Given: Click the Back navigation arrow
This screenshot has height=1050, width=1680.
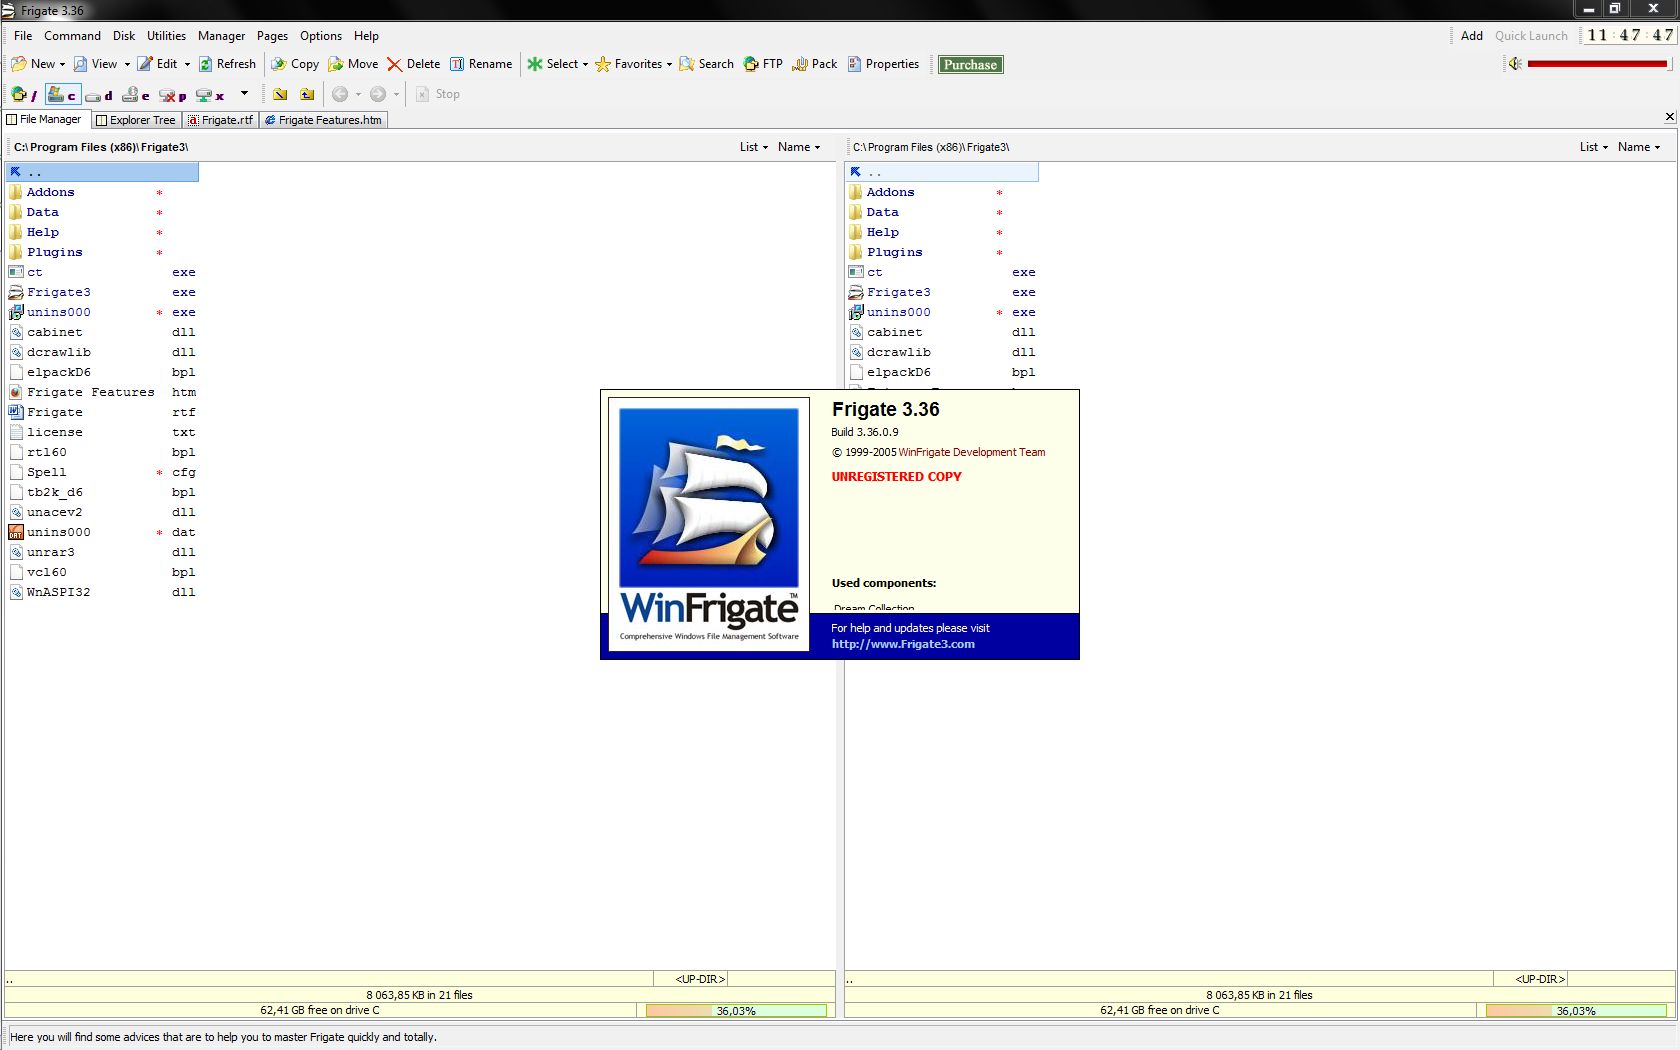Looking at the screenshot, I should [340, 94].
